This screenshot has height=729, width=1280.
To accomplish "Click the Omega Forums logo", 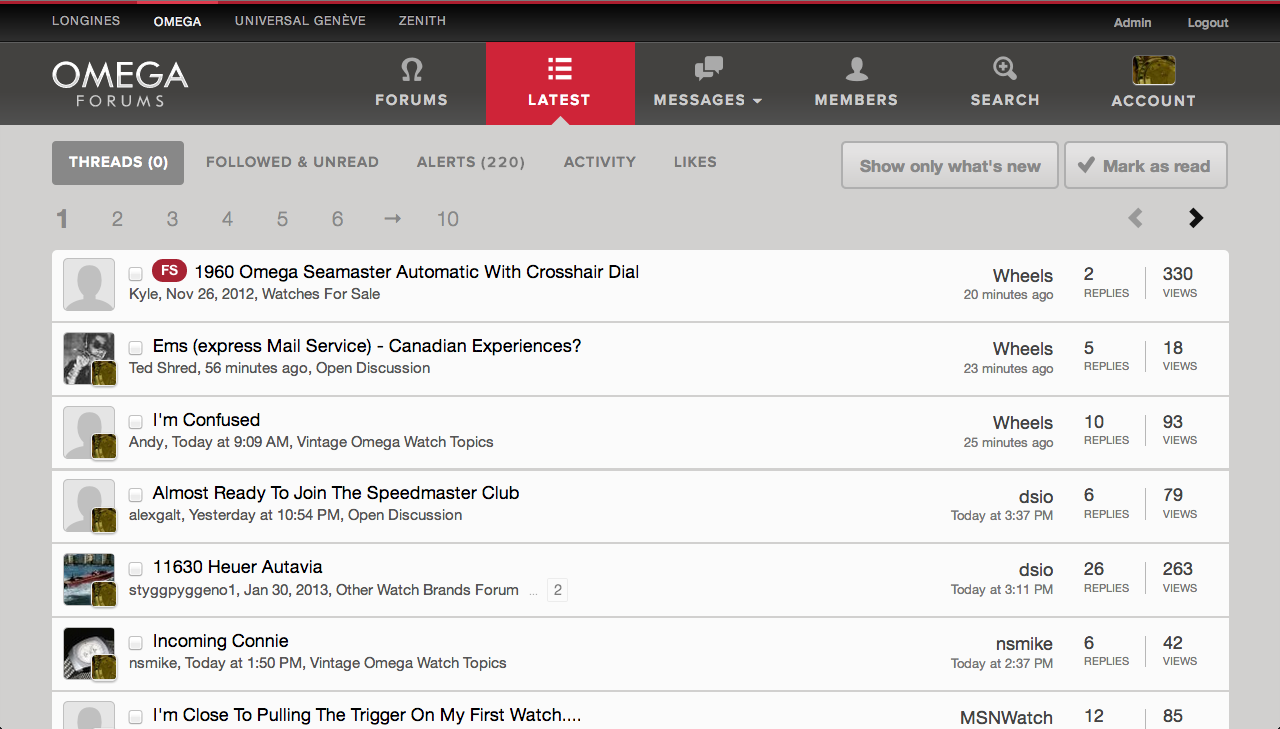I will (x=120, y=83).
